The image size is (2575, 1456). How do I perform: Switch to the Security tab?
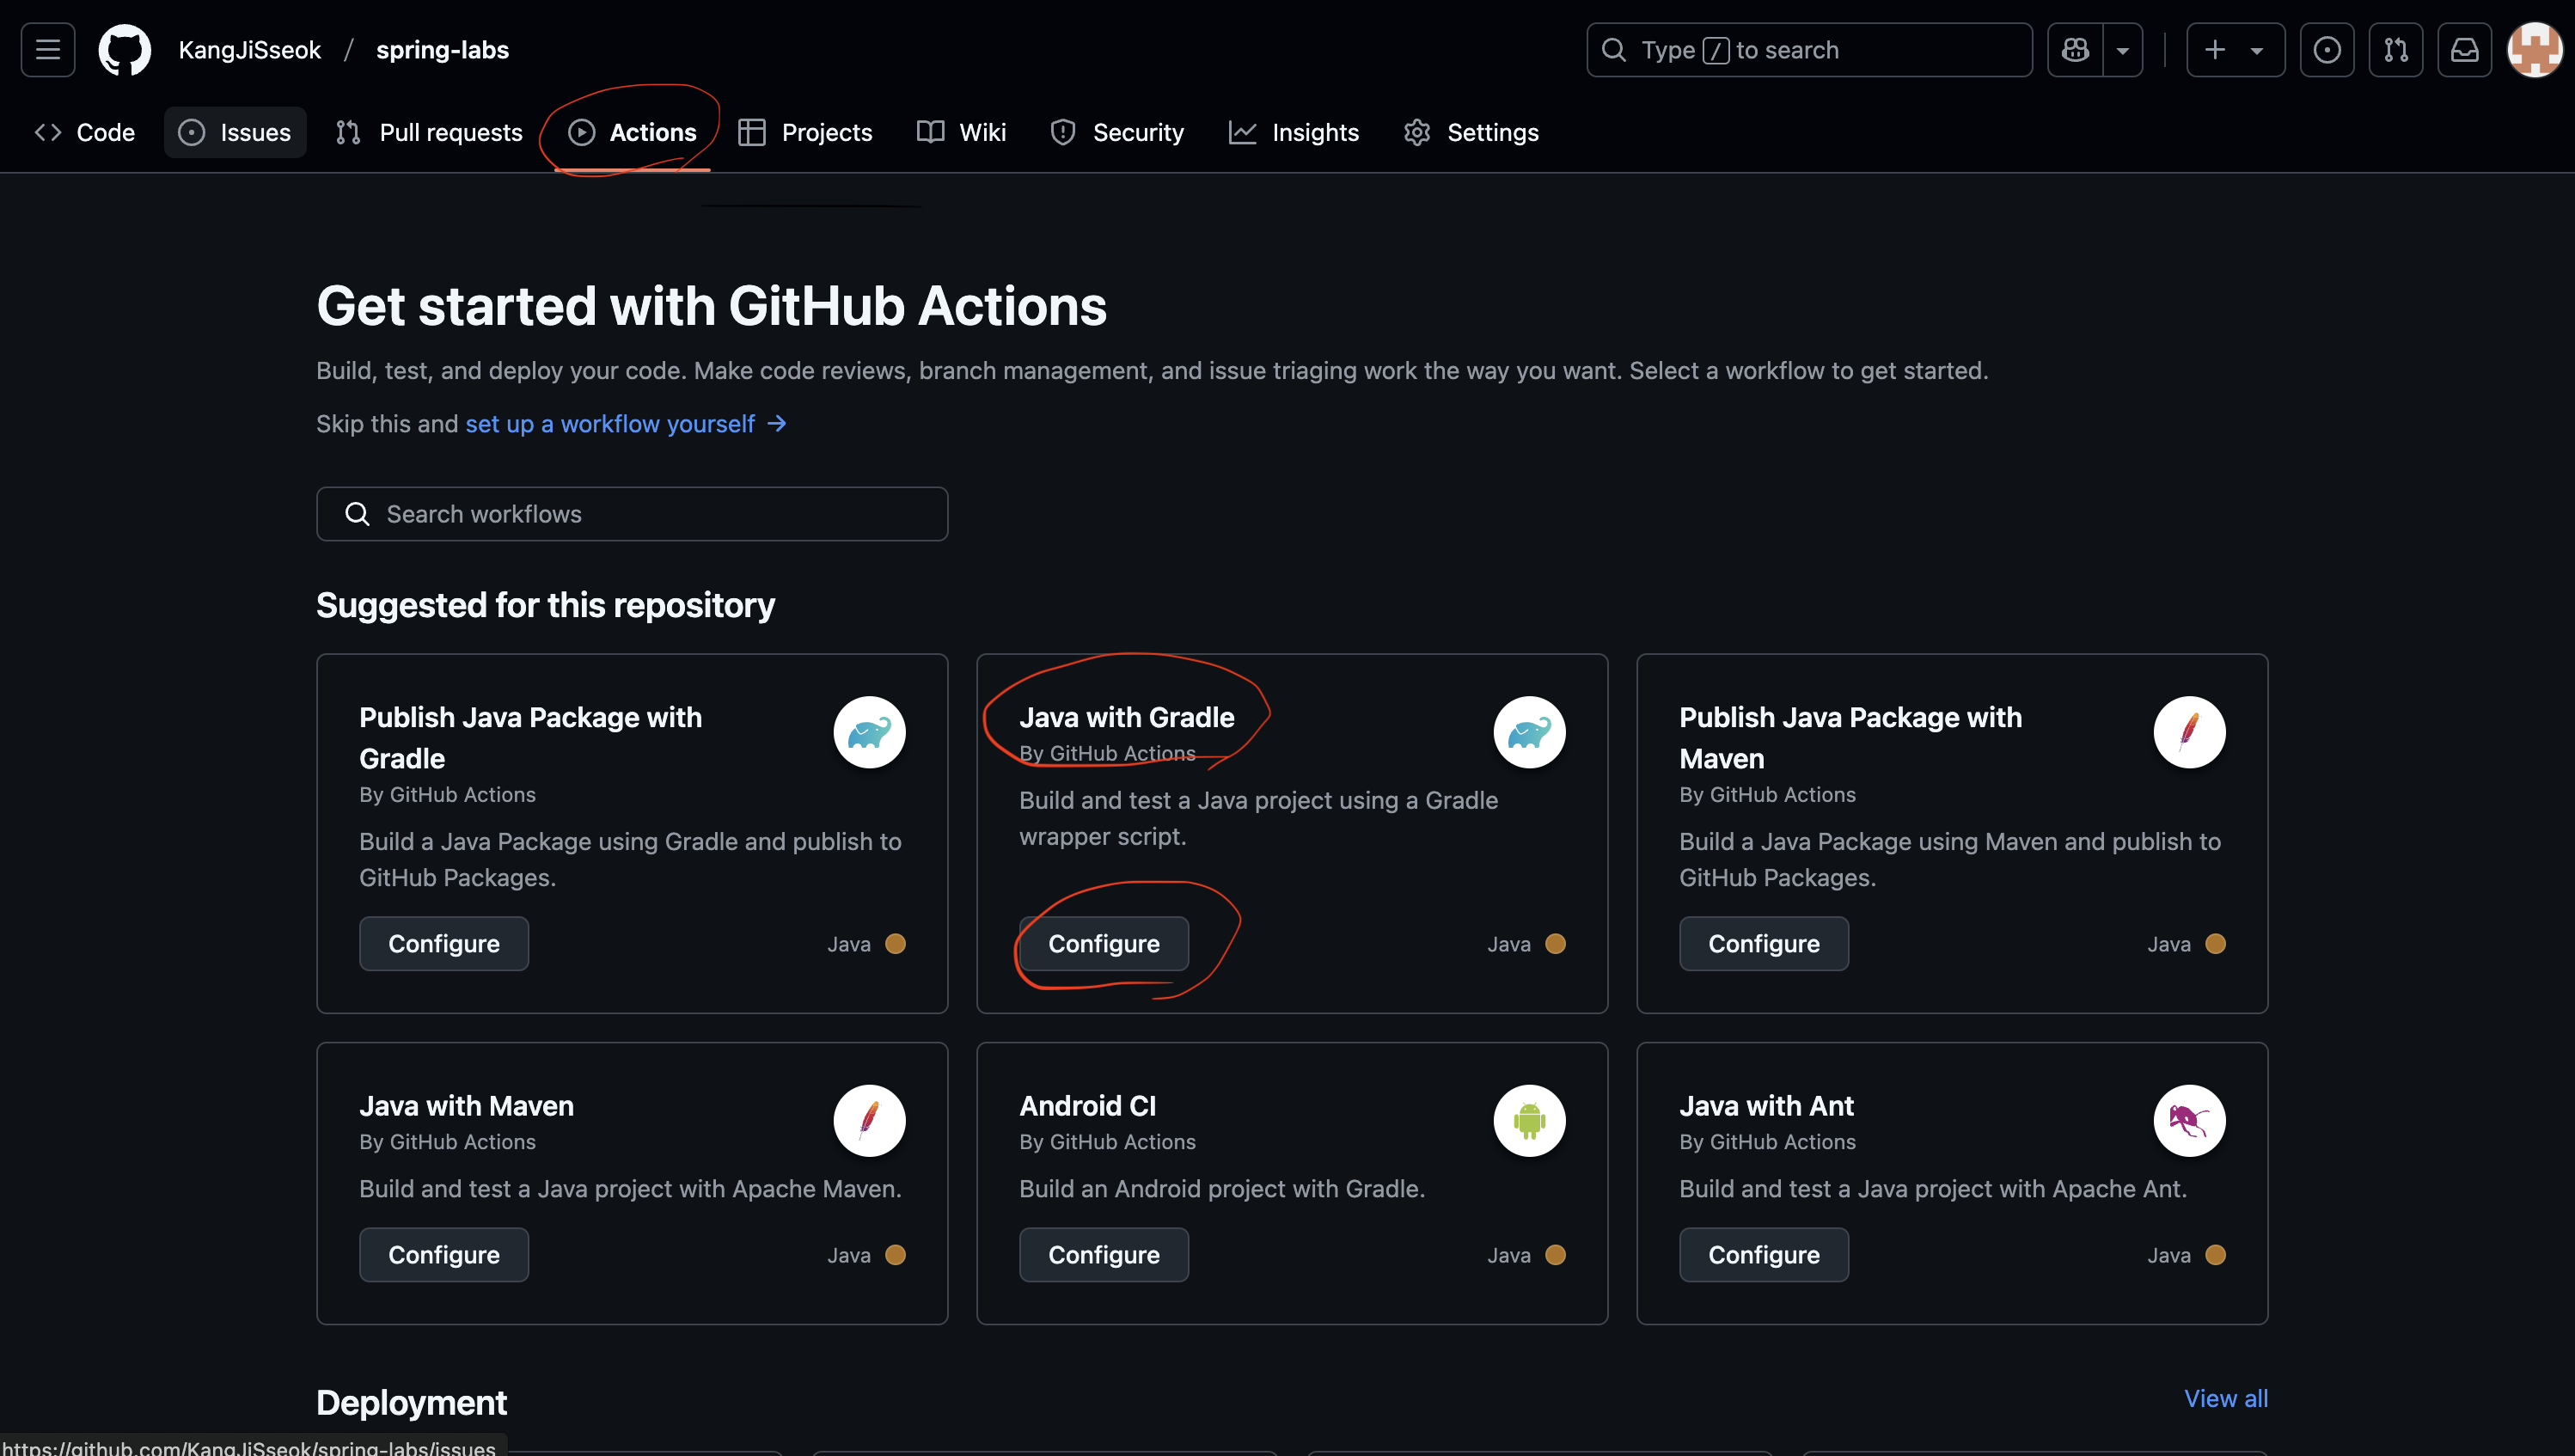pos(1117,132)
